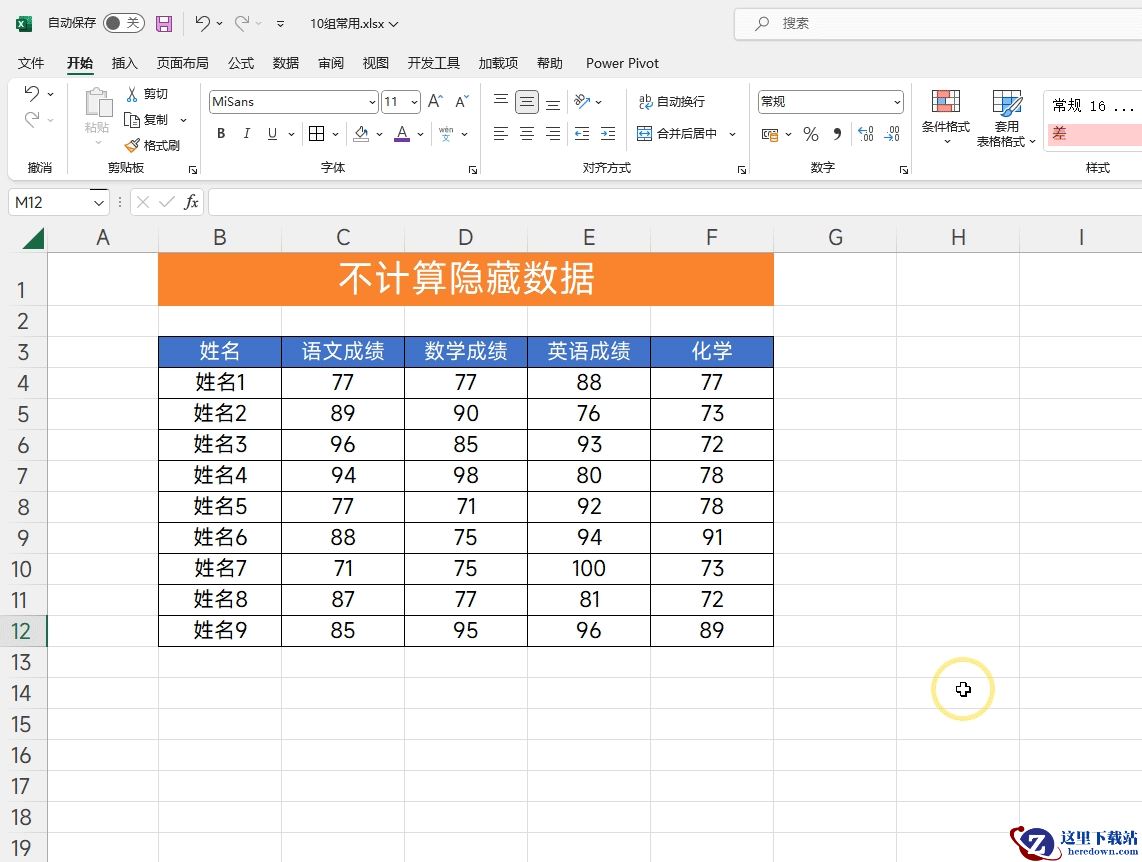1142x862 pixels.
Task: Open 条件格式 conditional formatting
Action: 945,116
